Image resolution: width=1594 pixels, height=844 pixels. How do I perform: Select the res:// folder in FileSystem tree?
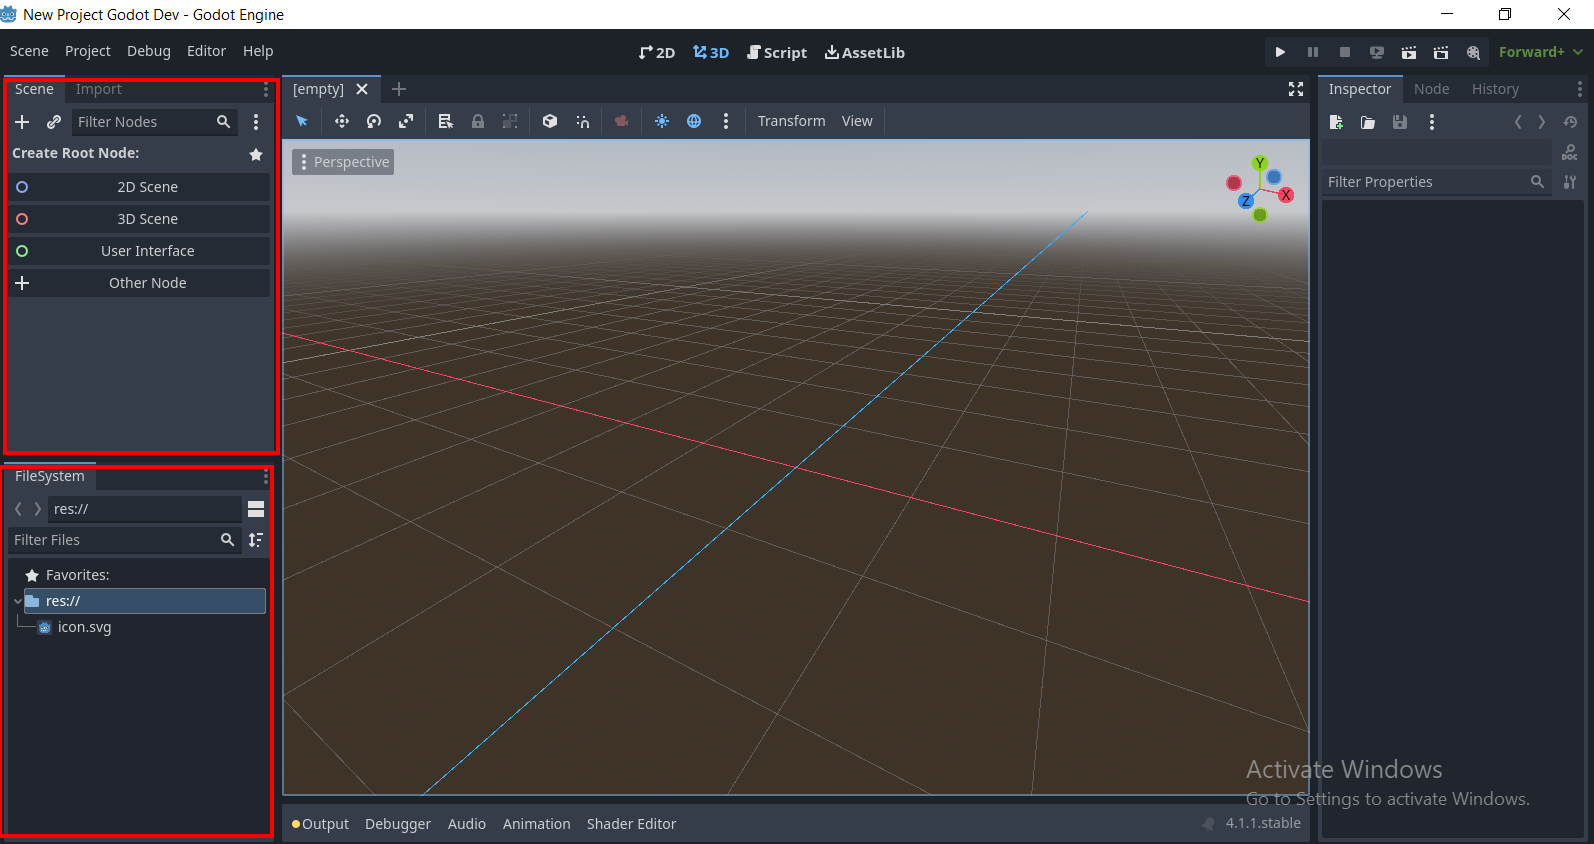pos(144,601)
